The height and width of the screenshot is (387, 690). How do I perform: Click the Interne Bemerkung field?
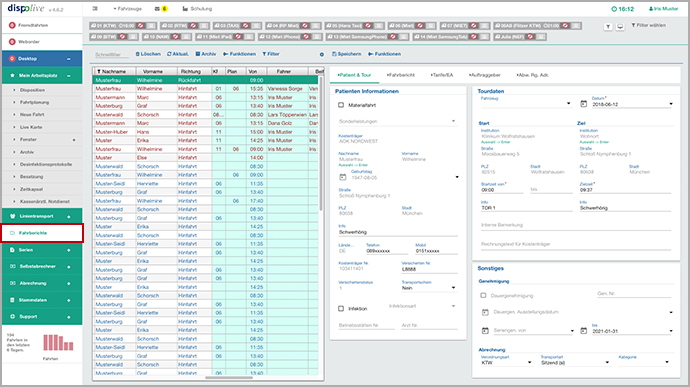click(576, 225)
